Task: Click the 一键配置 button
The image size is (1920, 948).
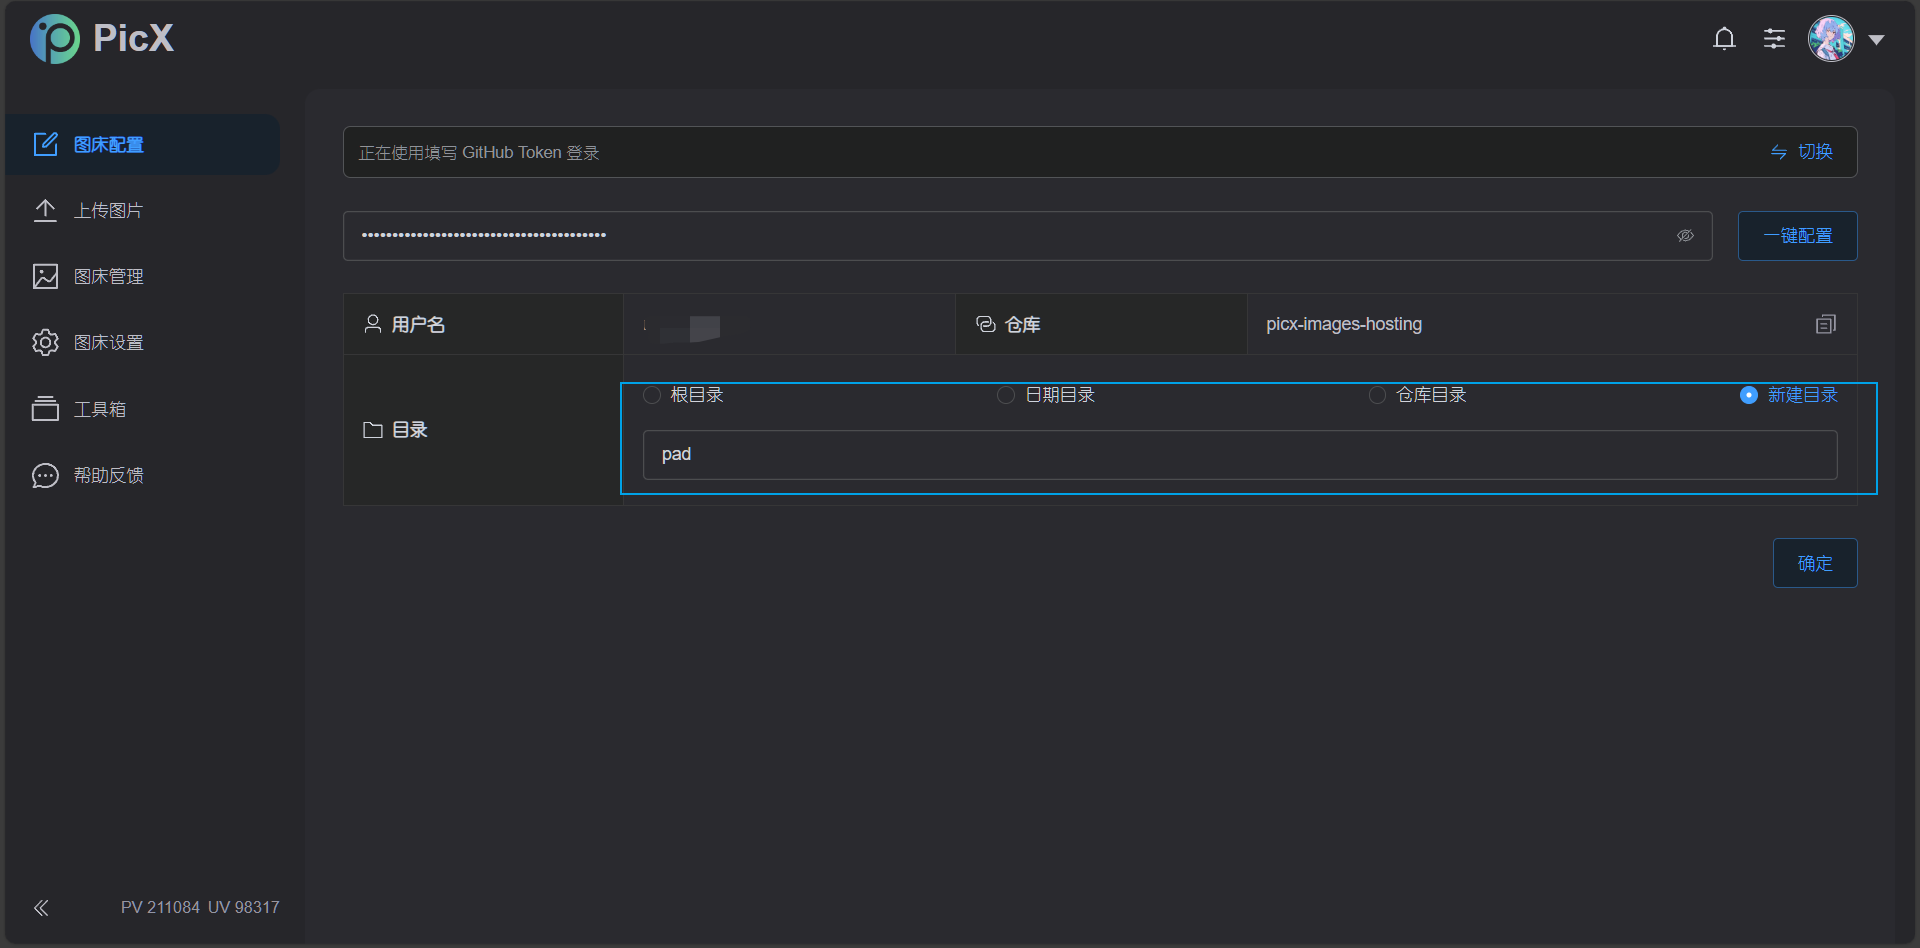Action: coord(1797,236)
